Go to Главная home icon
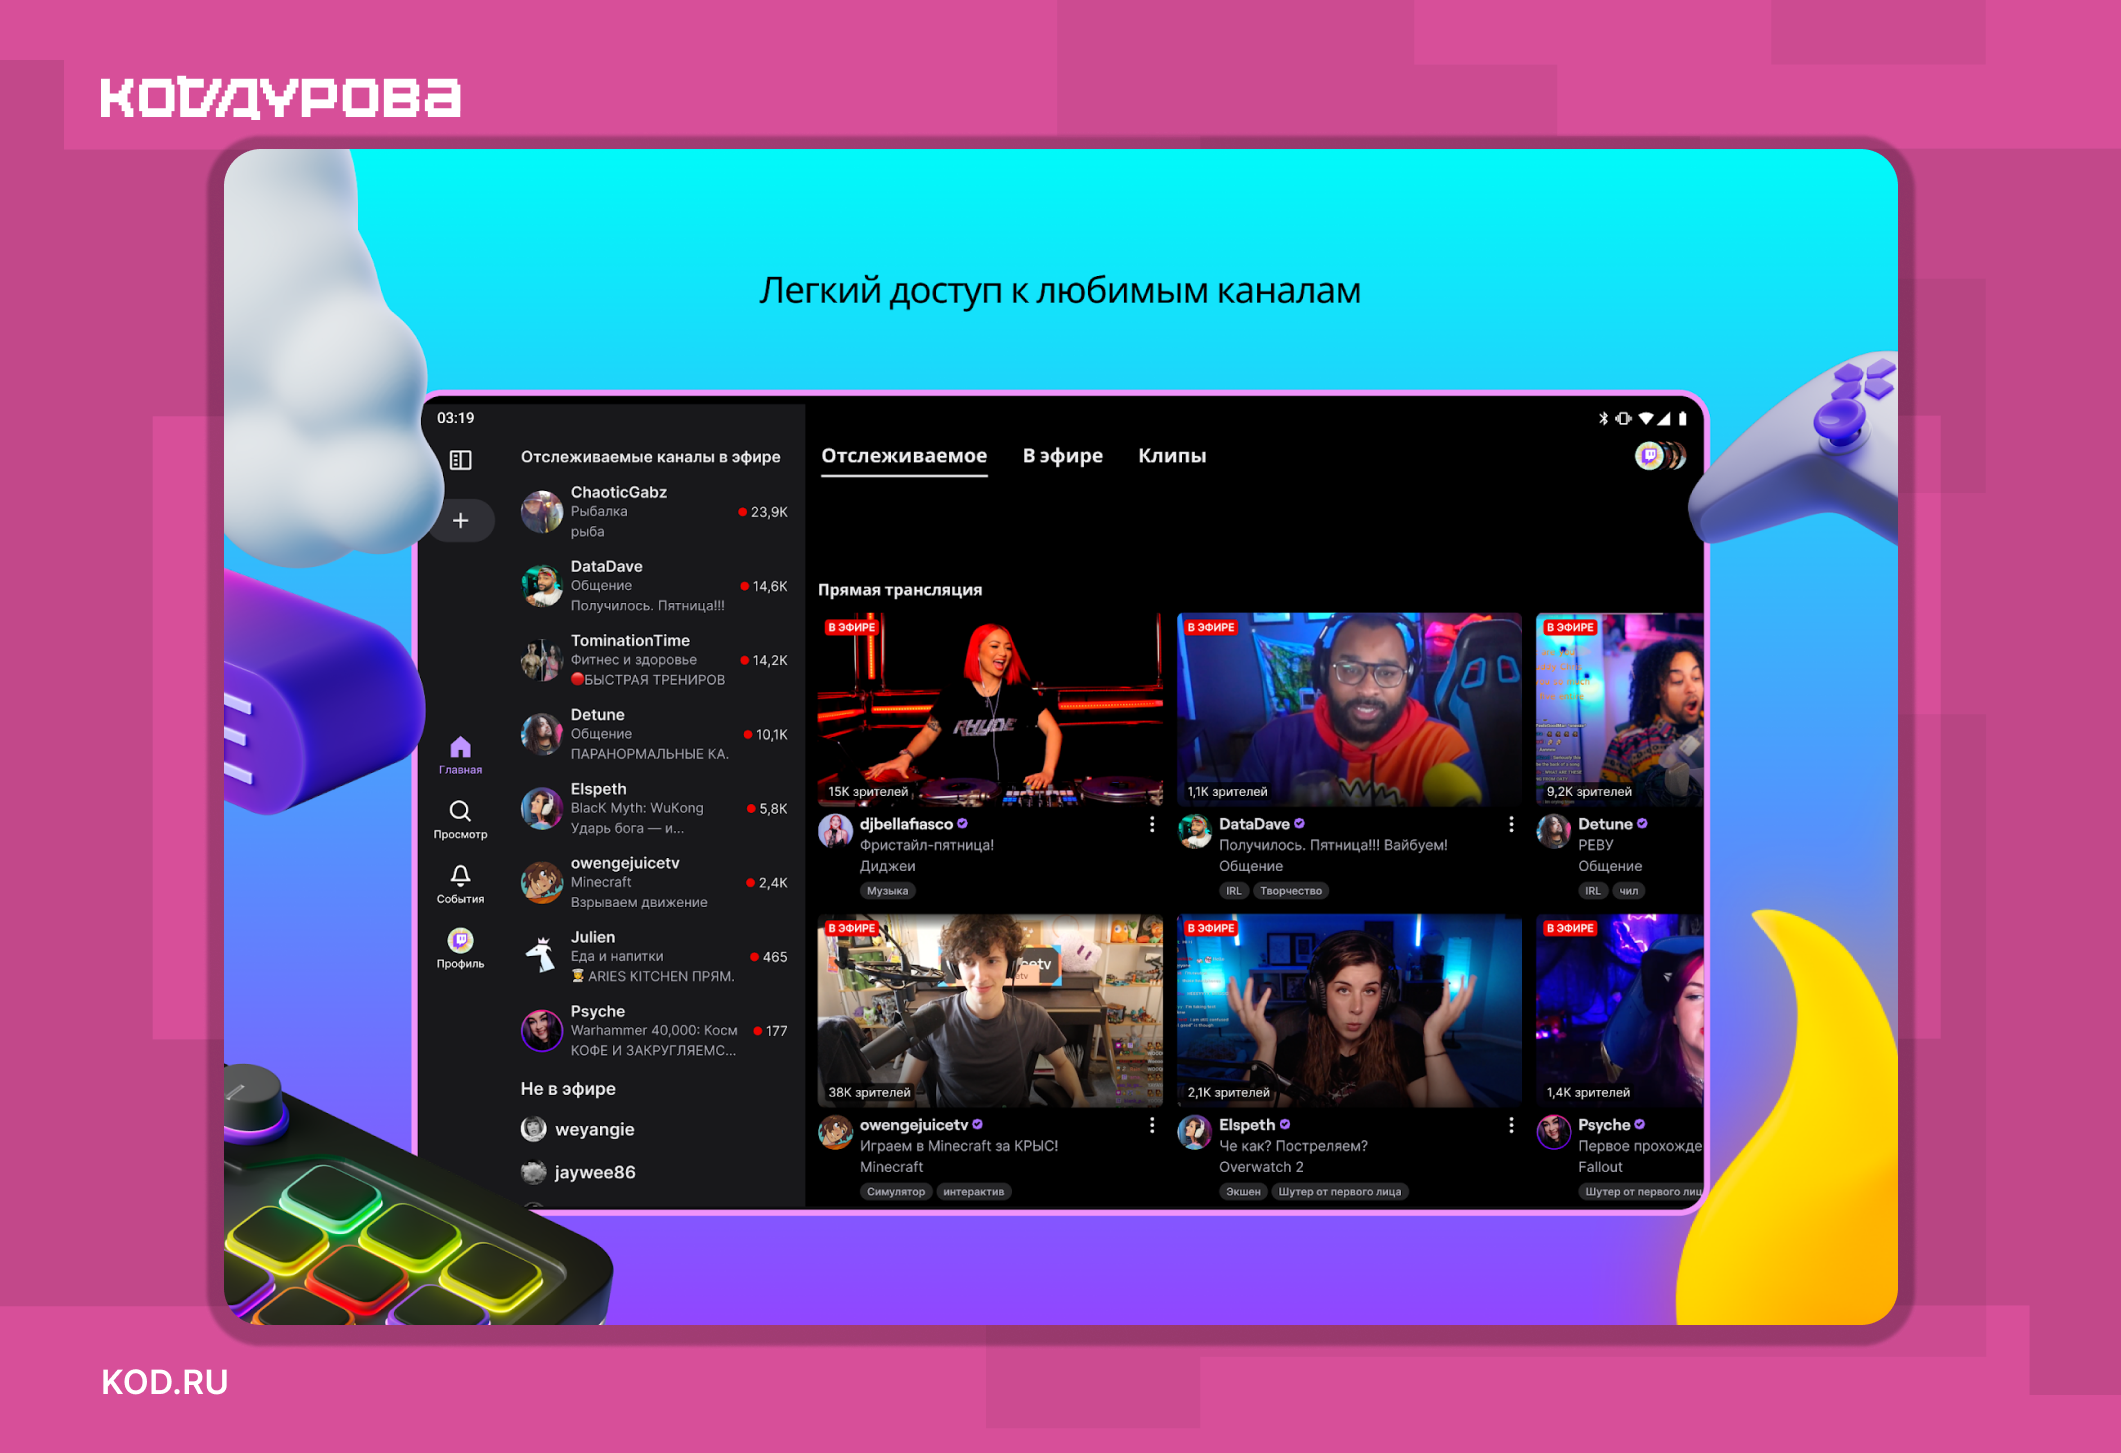 [x=460, y=755]
